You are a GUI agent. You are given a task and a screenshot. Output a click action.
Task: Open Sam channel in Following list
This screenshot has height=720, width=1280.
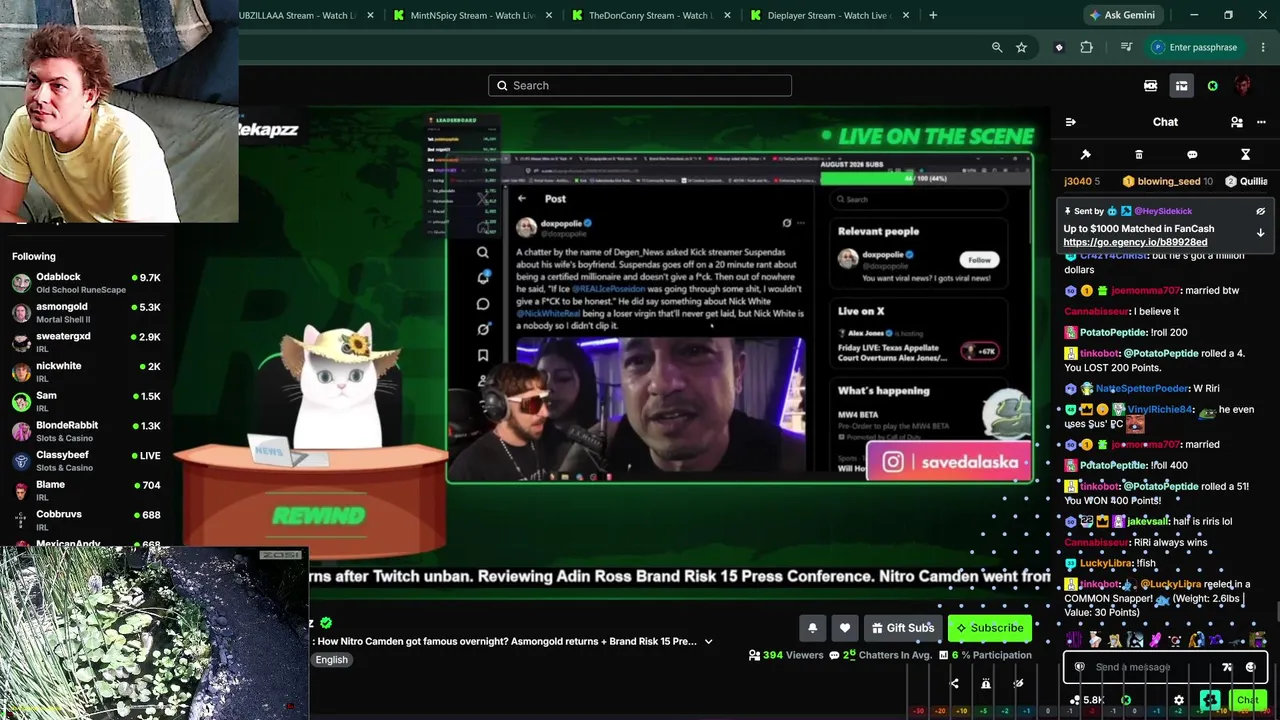click(x=86, y=402)
